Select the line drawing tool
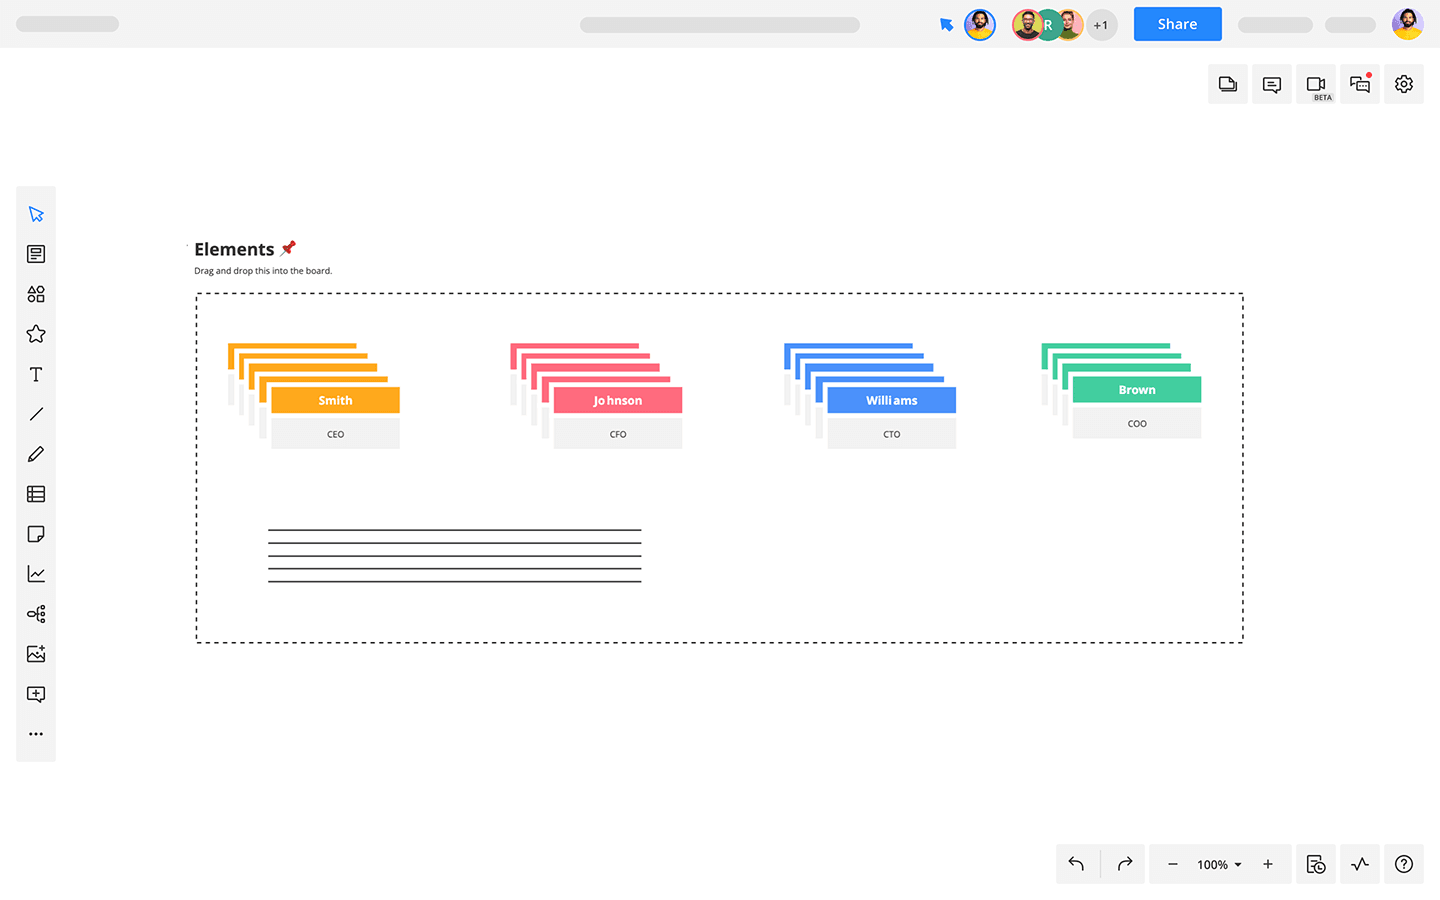Viewport: 1440px width, 900px height. coord(36,414)
